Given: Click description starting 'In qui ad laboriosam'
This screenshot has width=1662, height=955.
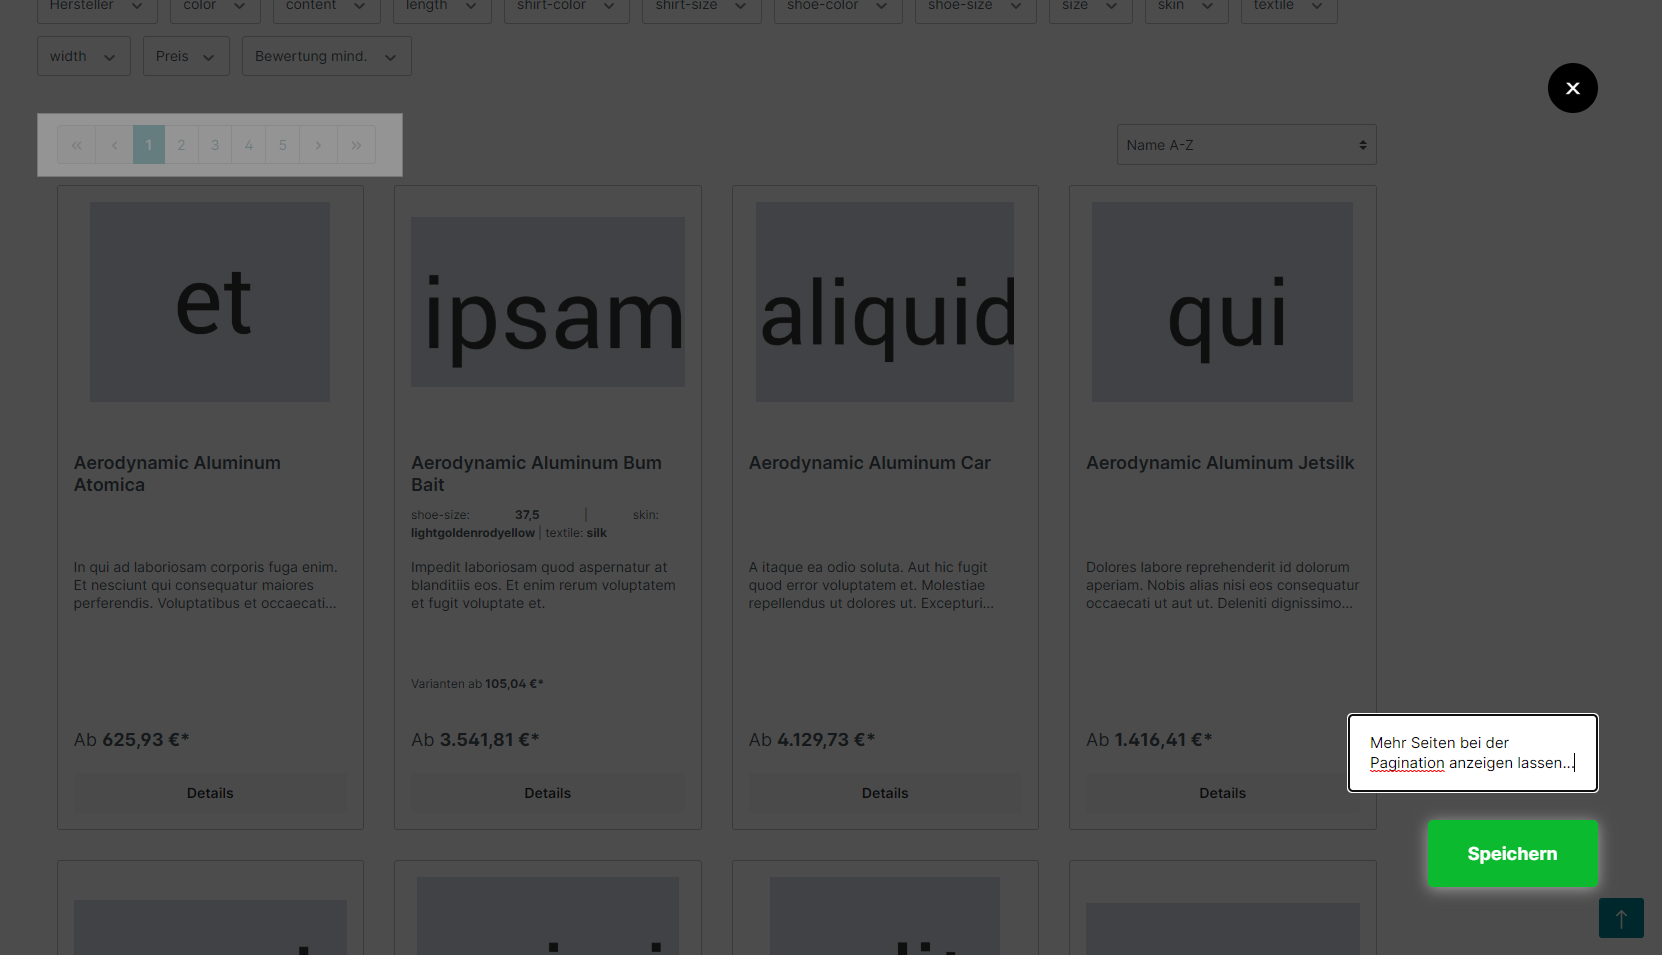Looking at the screenshot, I should (x=205, y=585).
